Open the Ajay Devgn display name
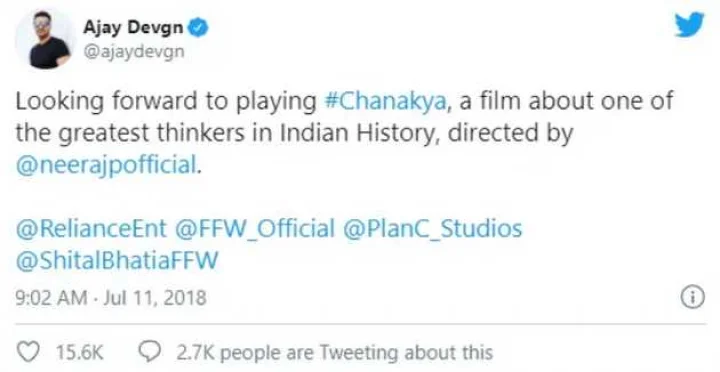 tap(133, 28)
